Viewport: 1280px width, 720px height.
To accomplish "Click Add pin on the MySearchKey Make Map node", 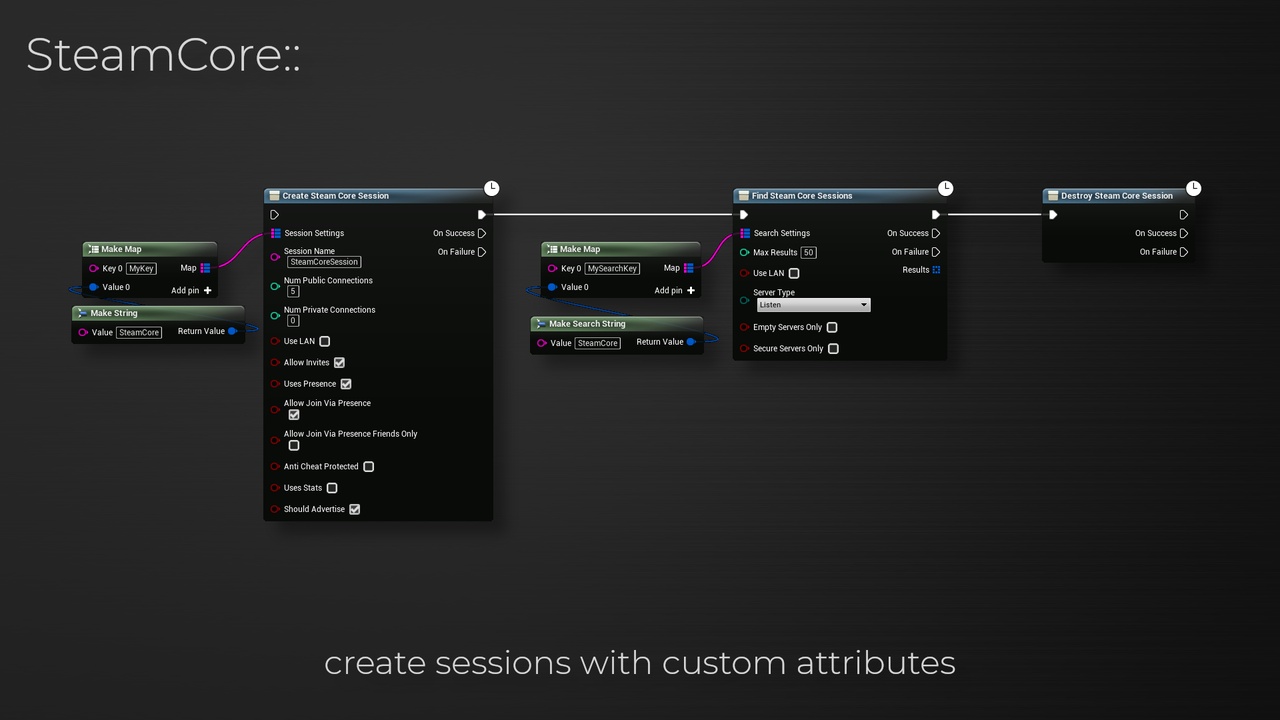I will click(x=675, y=290).
